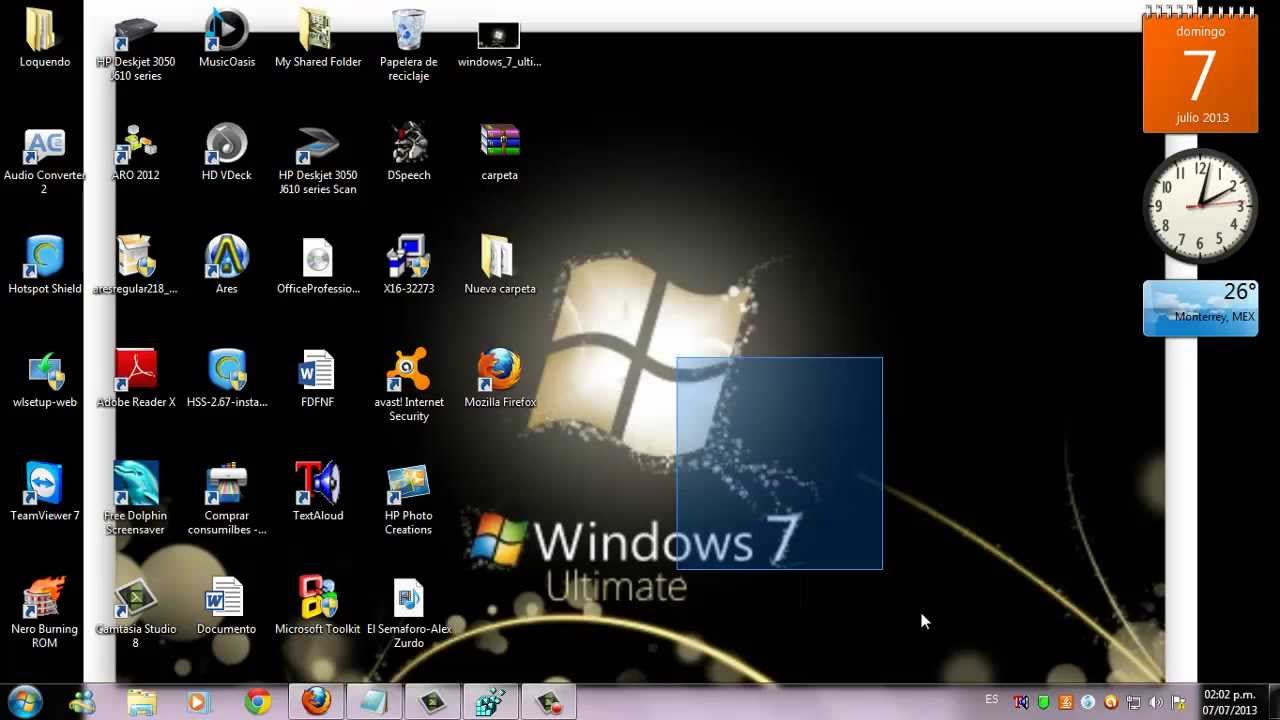
Task: Select the MusicOasis desktop shortcut
Action: pyautogui.click(x=227, y=38)
